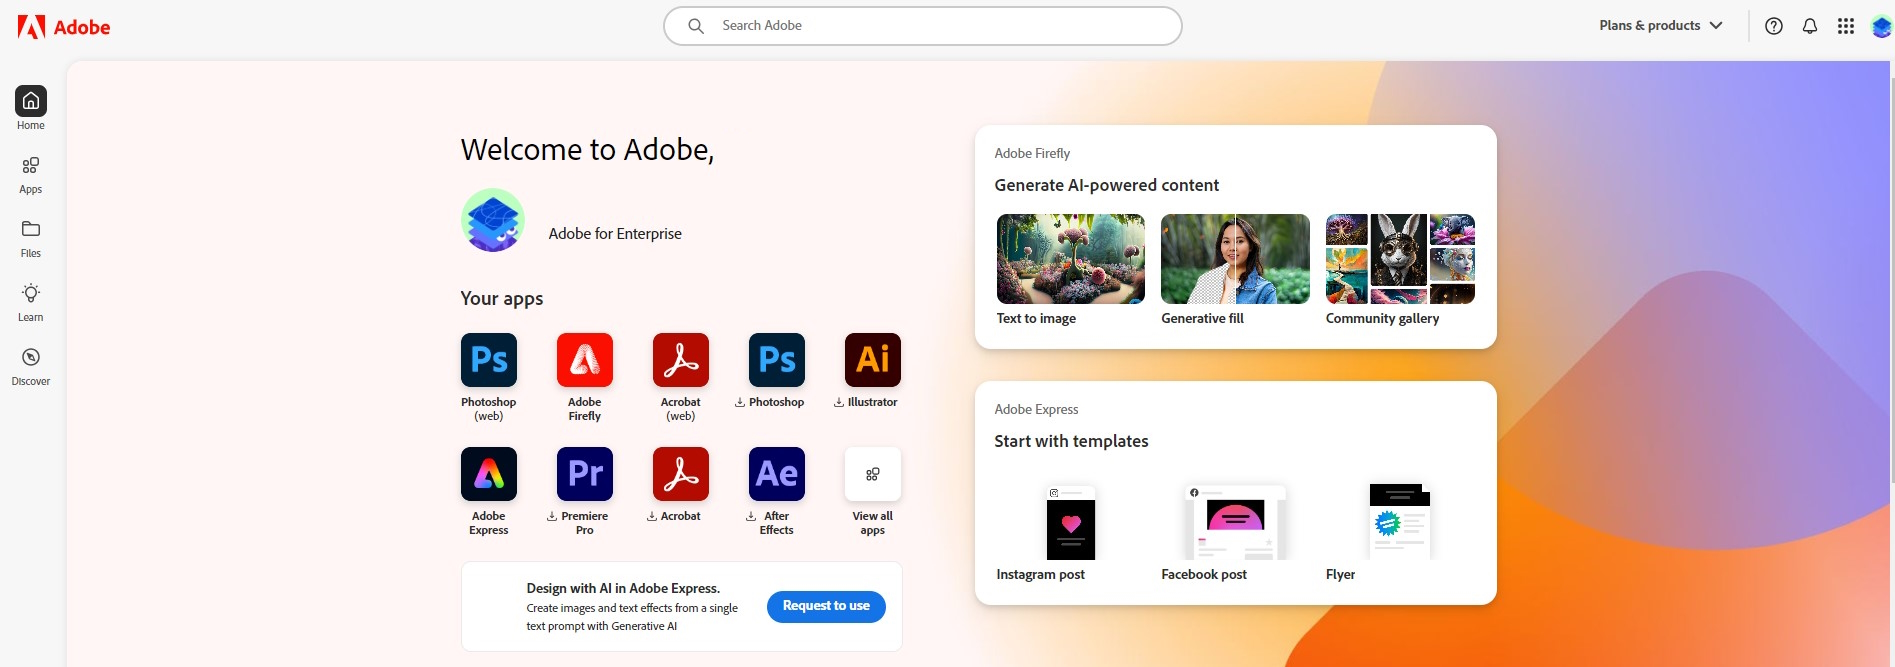Click the Request to use button
1895x667 pixels.
(x=826, y=607)
